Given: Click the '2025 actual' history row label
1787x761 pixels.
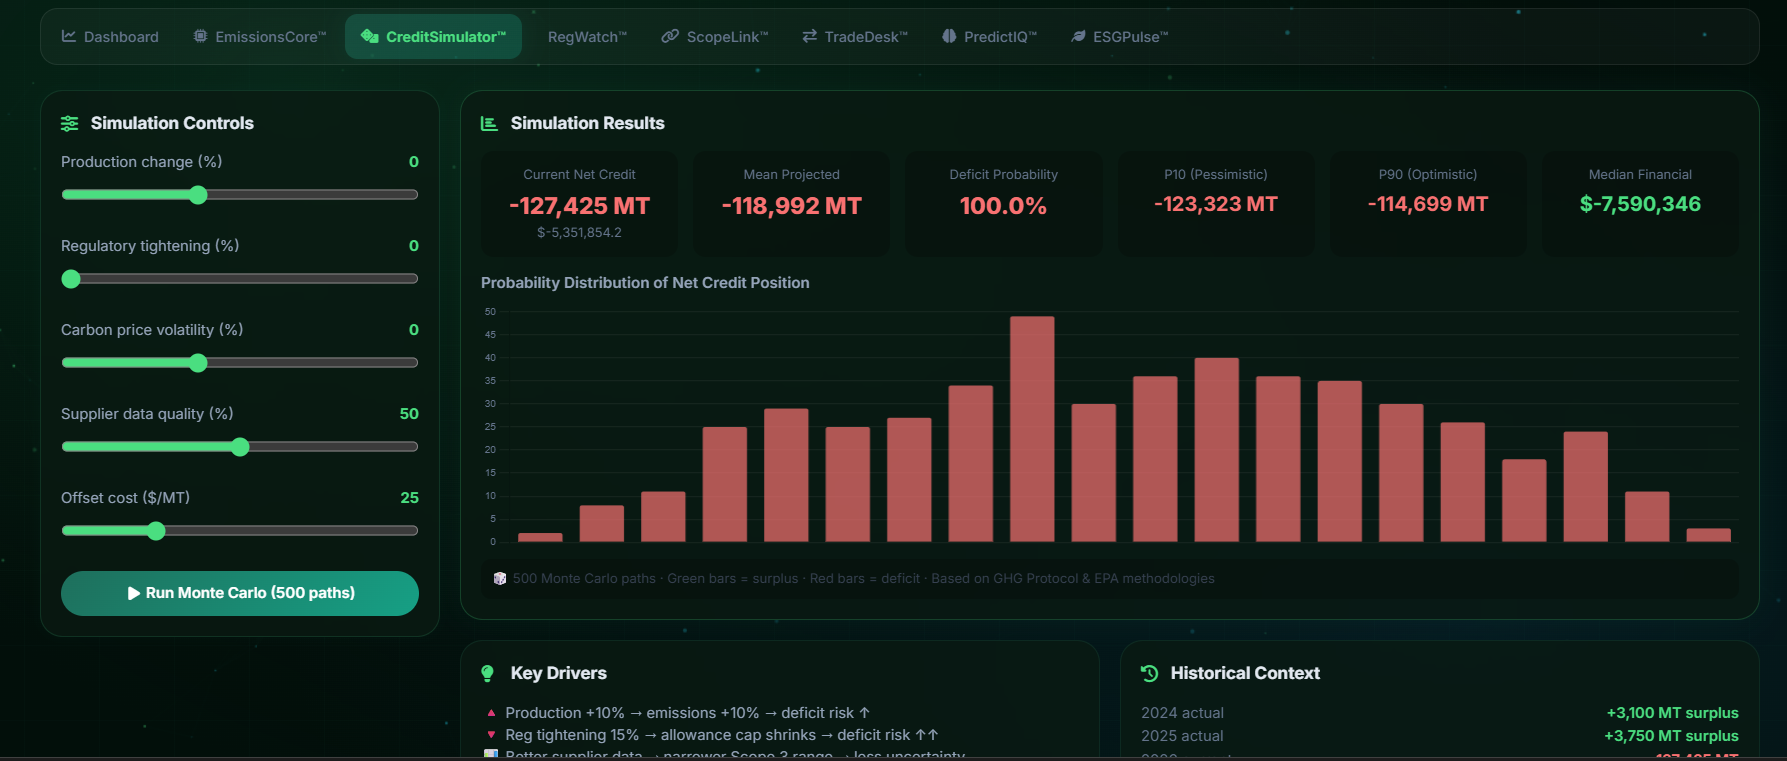Looking at the screenshot, I should (x=1182, y=736).
